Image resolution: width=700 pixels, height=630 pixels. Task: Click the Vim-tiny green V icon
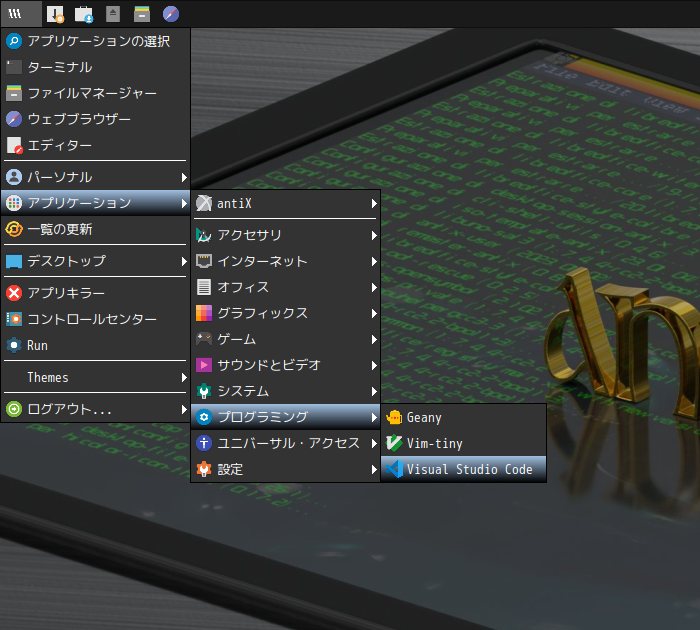[394, 443]
